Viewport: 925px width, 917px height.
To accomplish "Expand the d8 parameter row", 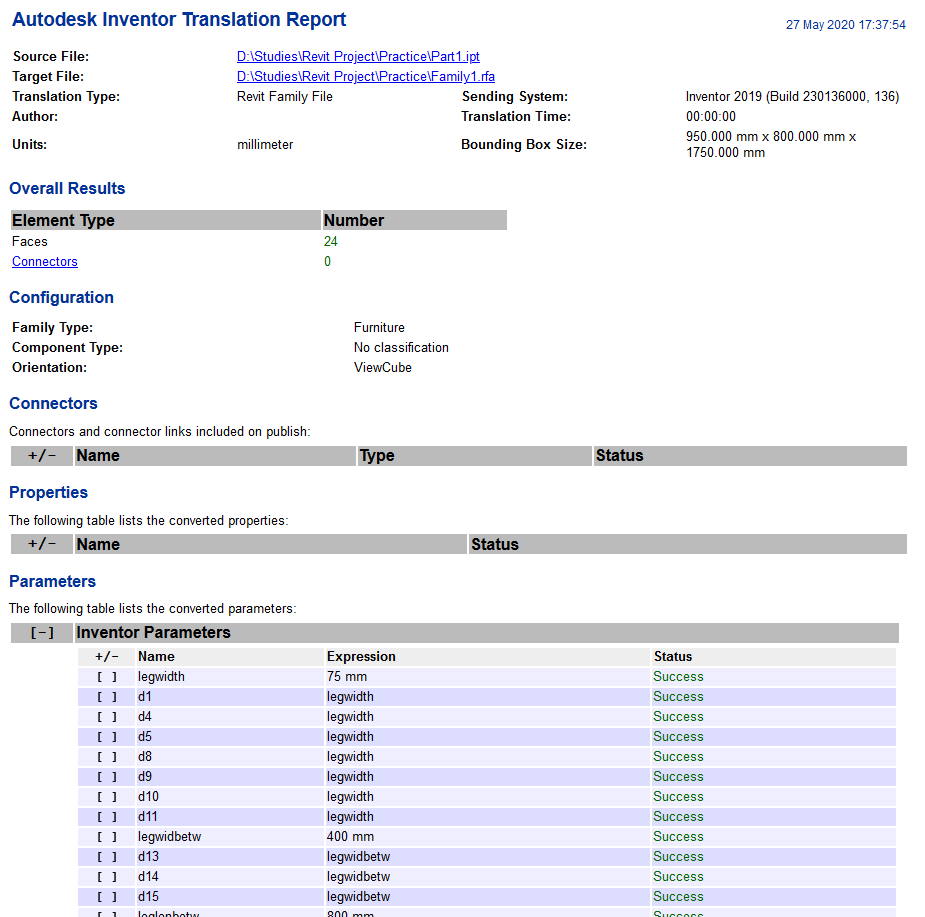I will 105,756.
